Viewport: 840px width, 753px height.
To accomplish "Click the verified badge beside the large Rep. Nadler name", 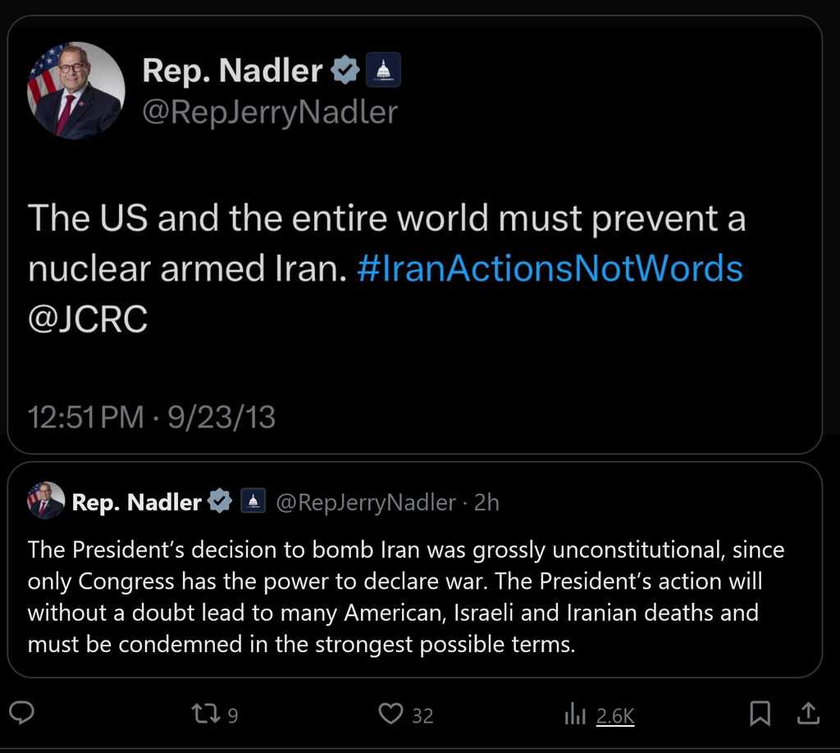I will 344,70.
